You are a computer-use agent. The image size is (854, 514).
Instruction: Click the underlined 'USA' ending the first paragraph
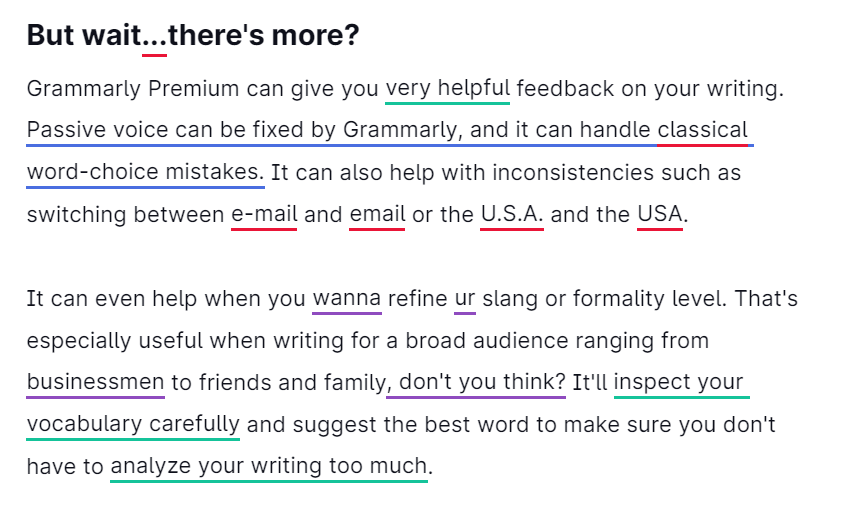pyautogui.click(x=660, y=214)
